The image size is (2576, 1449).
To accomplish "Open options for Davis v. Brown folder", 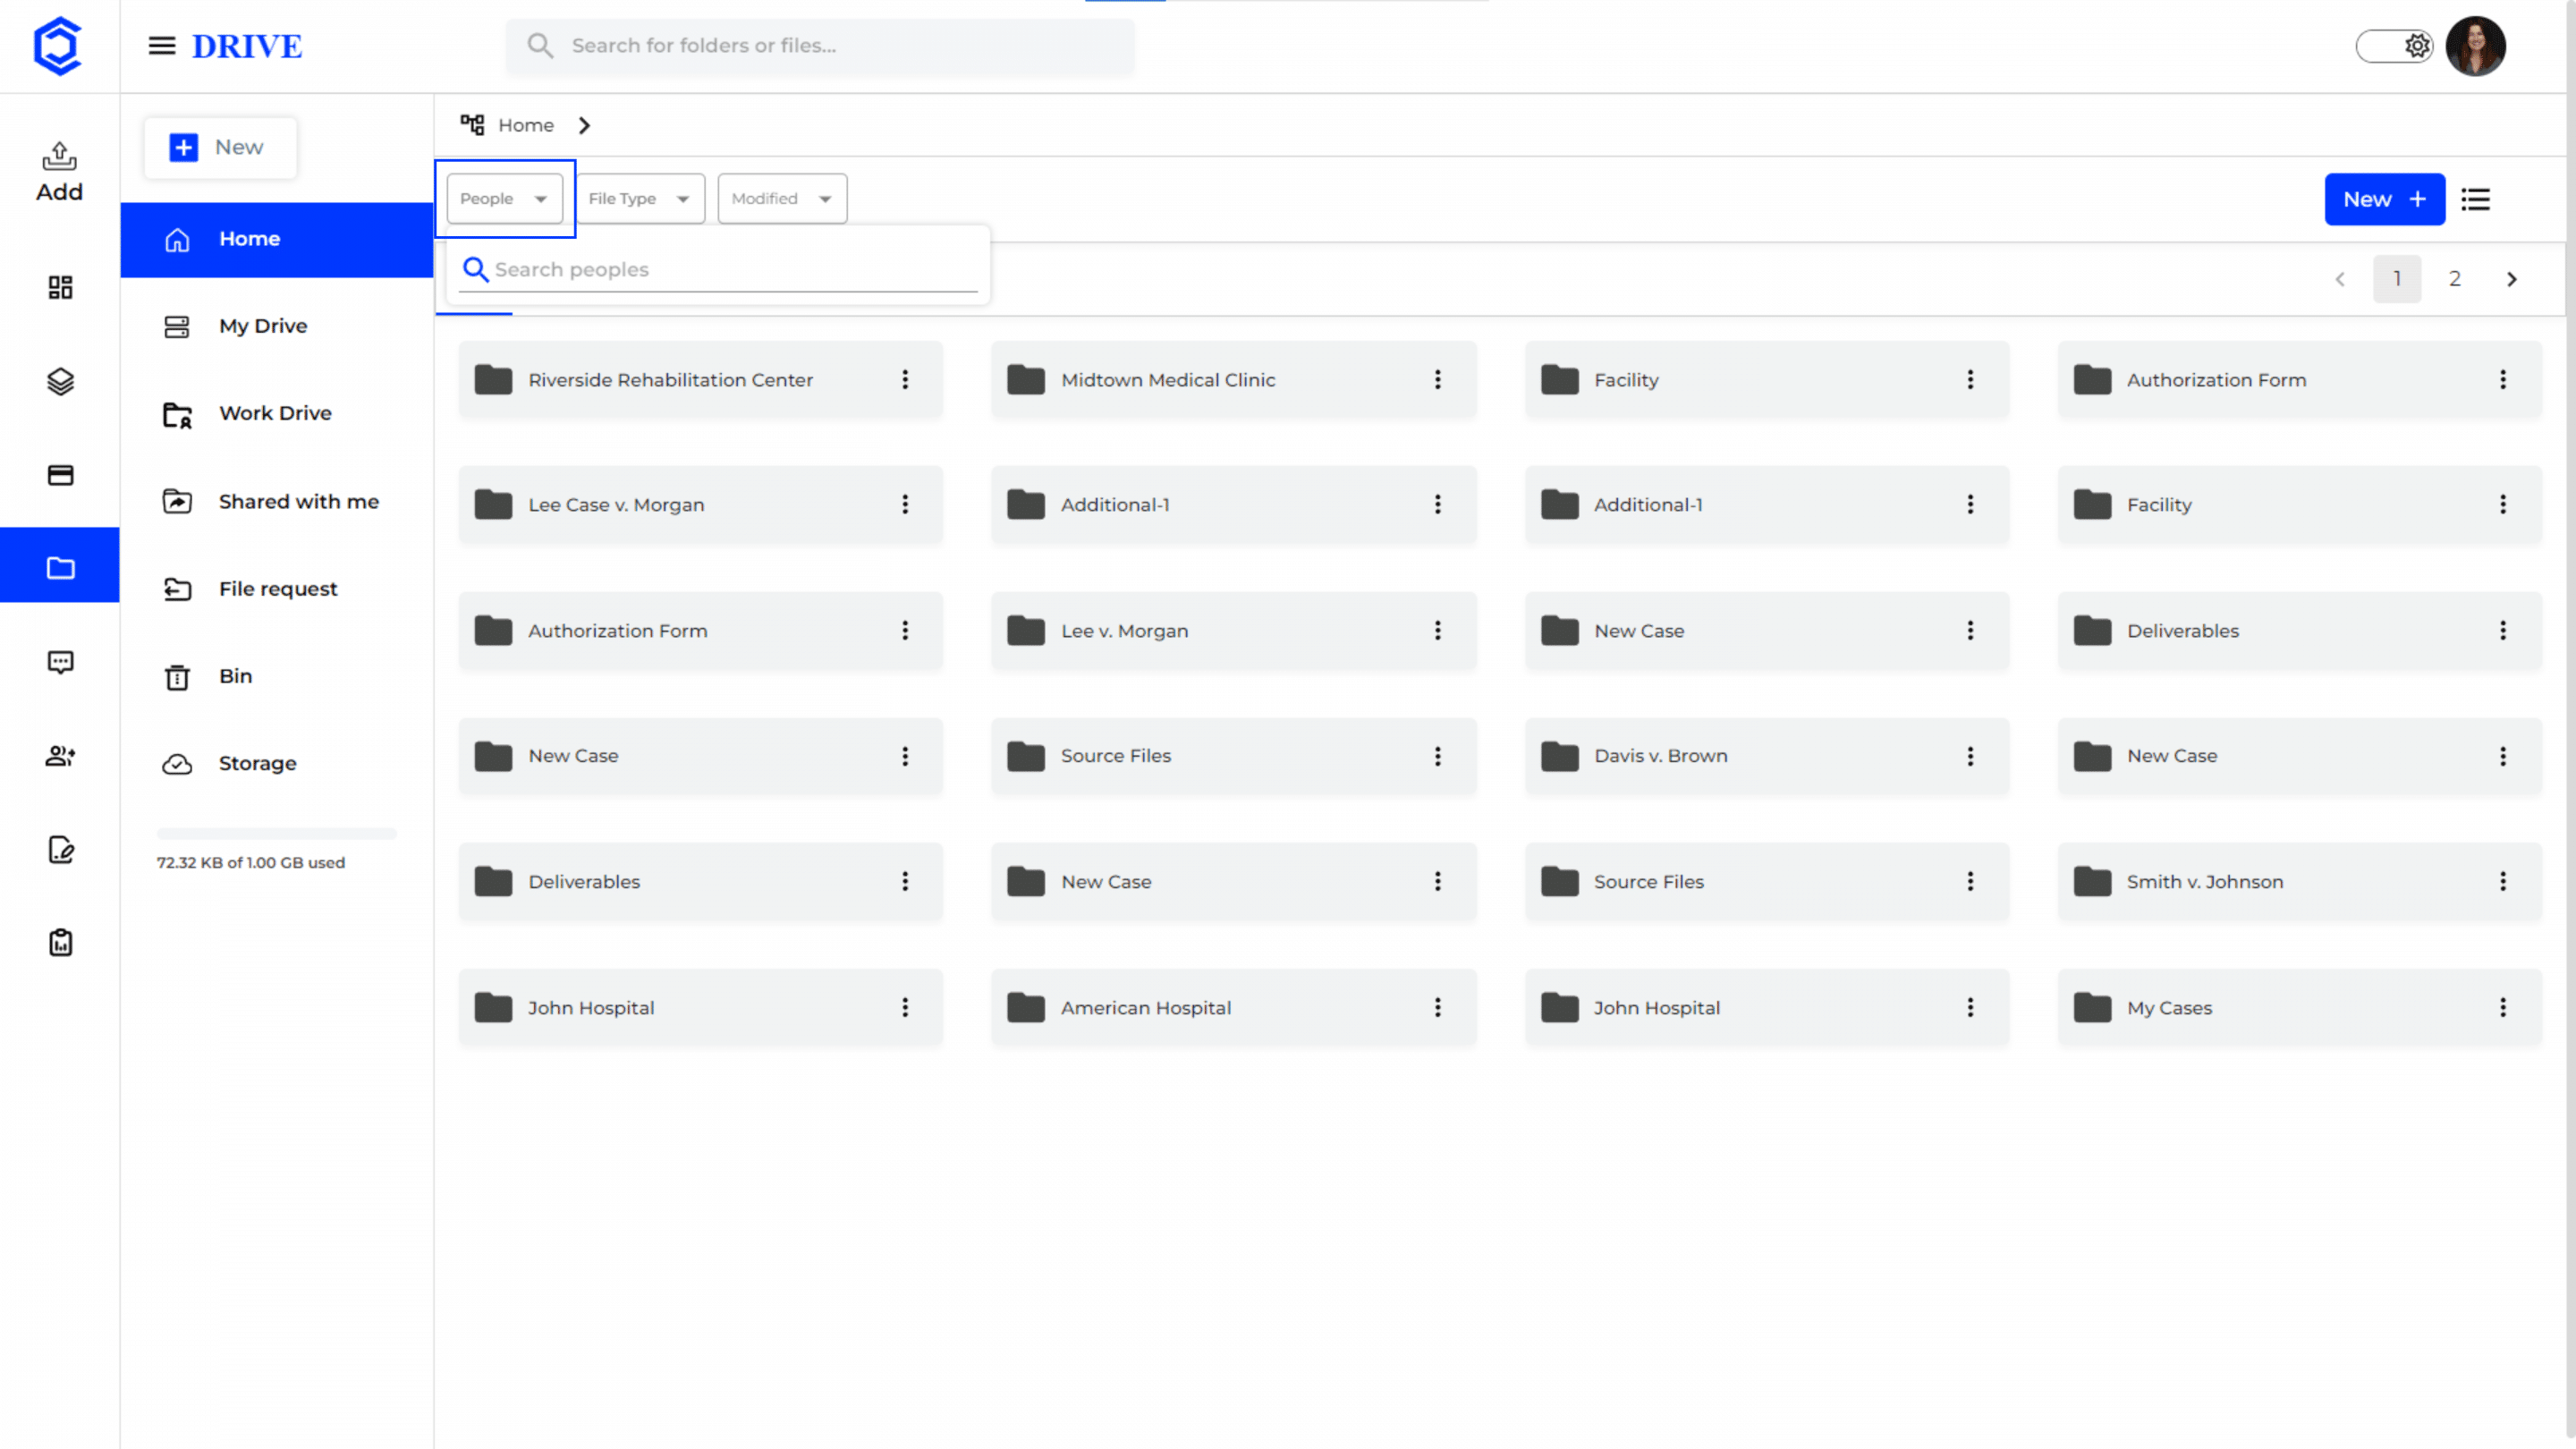I will point(1971,756).
